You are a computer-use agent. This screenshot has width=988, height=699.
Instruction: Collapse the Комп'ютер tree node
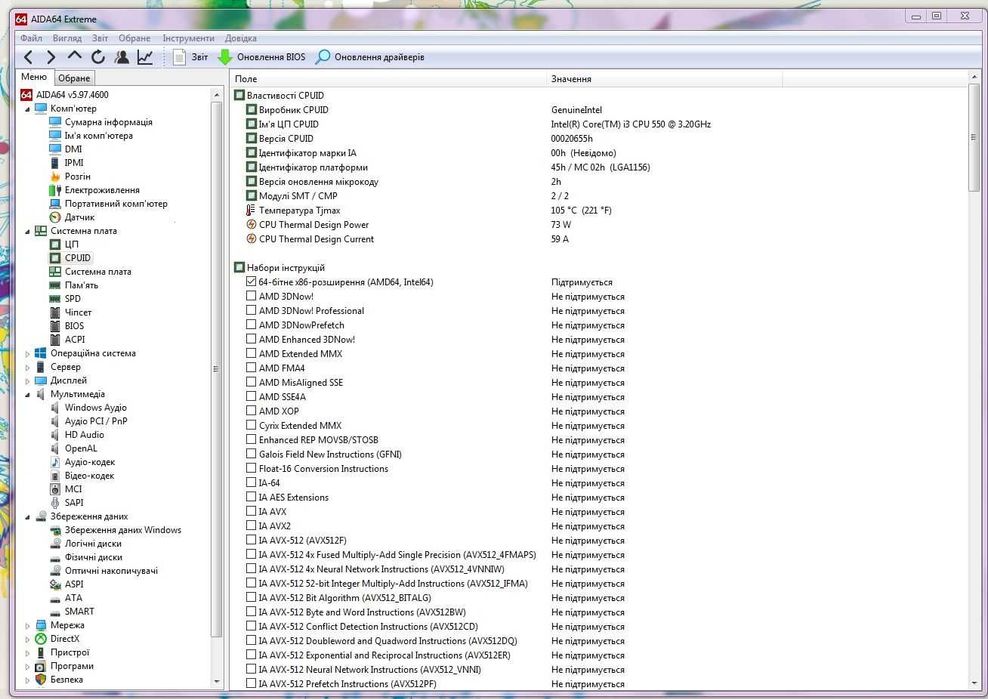point(27,109)
